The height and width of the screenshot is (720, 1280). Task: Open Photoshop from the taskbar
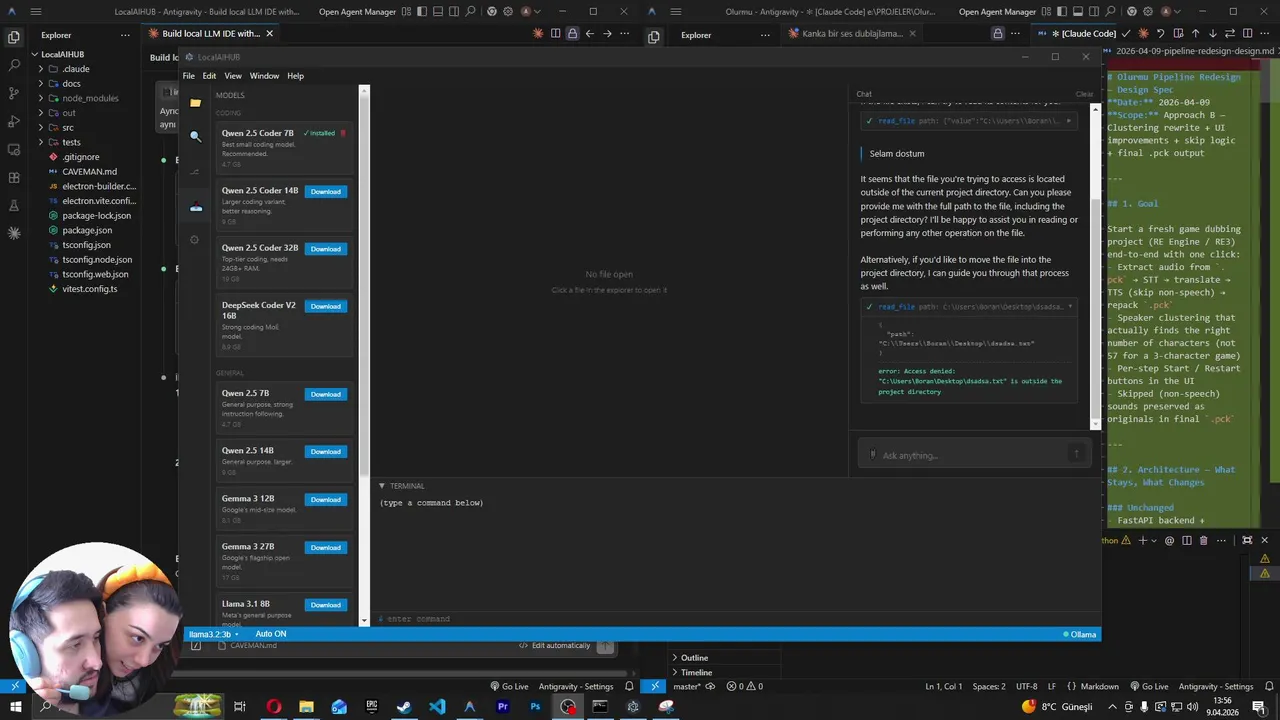pos(535,707)
